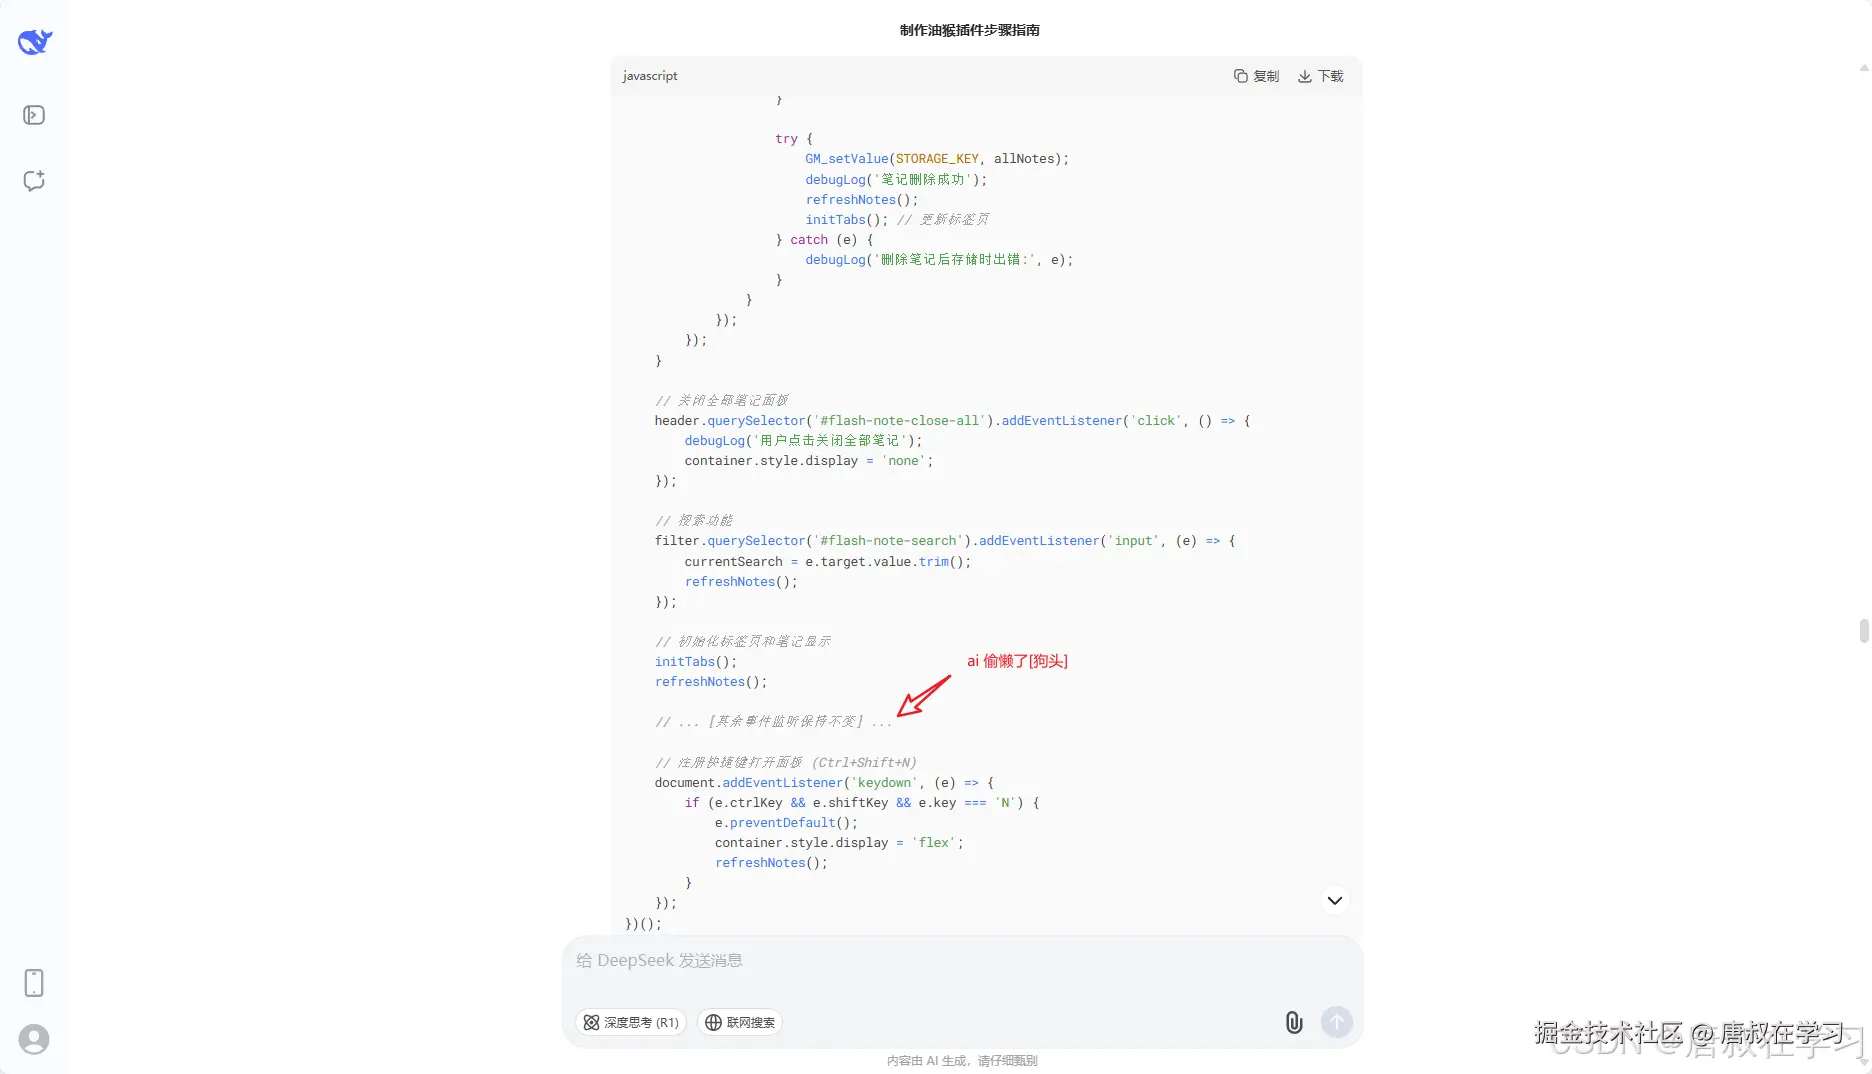The height and width of the screenshot is (1074, 1872).
Task: Click the GM_setValue(STORAGE_KEY, allNotes) line
Action: [937, 159]
